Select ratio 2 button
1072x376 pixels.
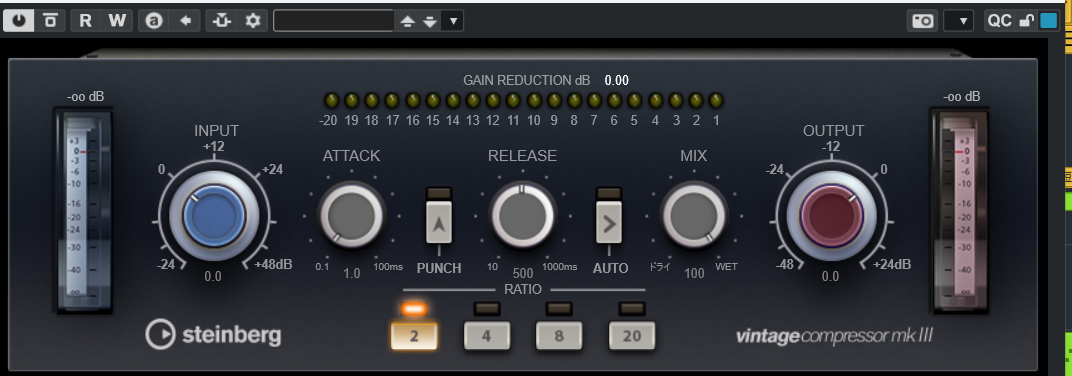414,336
